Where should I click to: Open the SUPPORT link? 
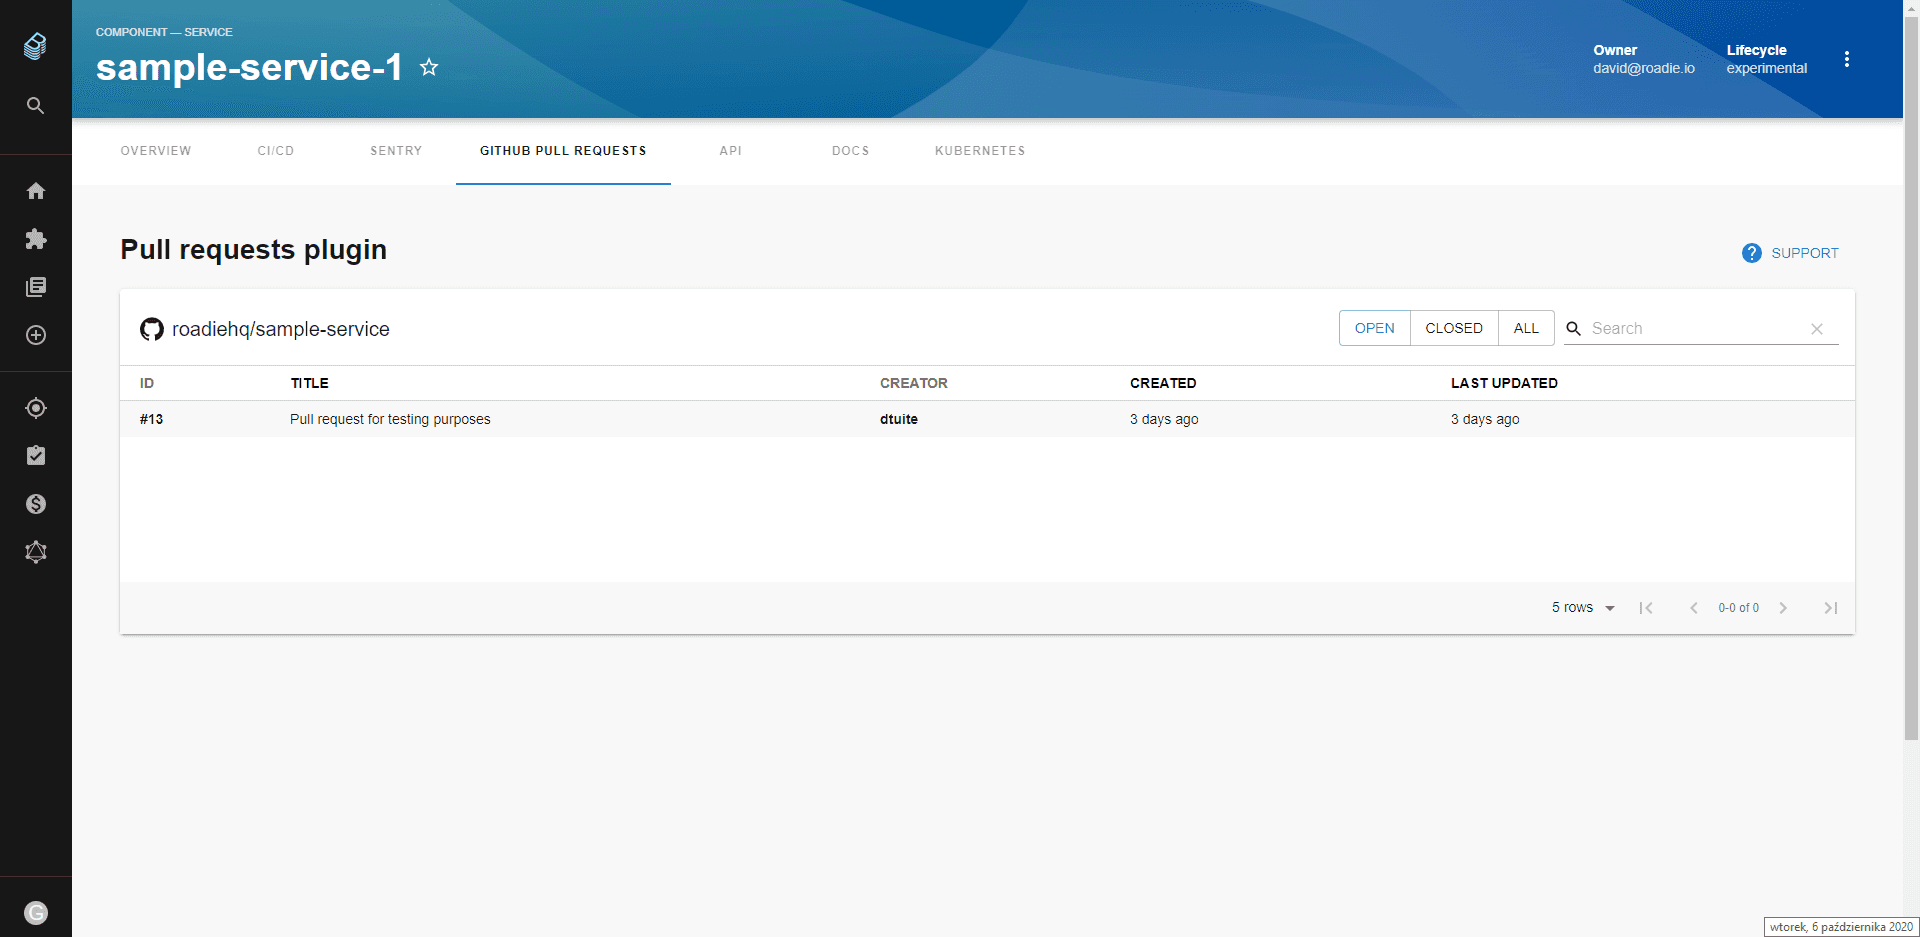1804,253
